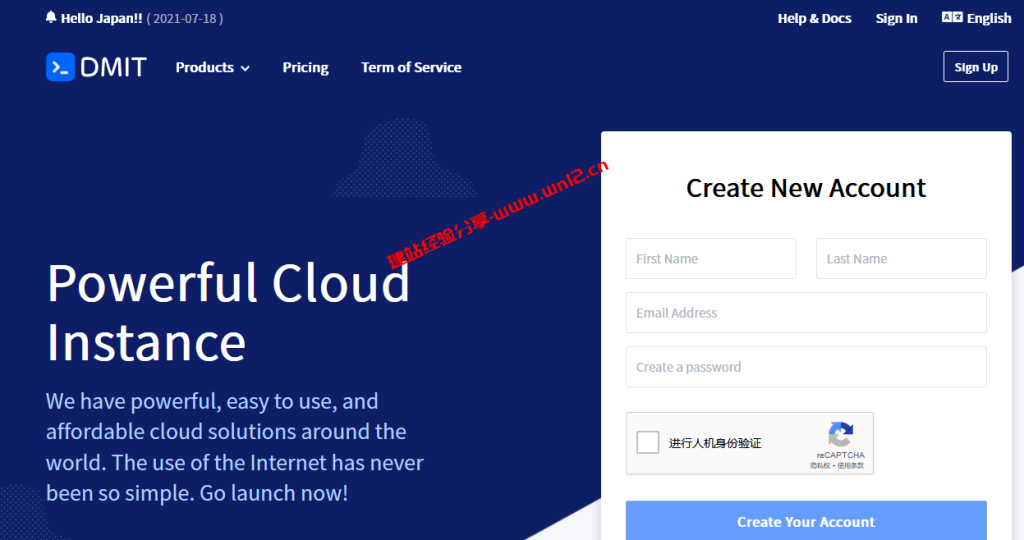Go to Sign In
The image size is (1024, 540).
tap(896, 18)
